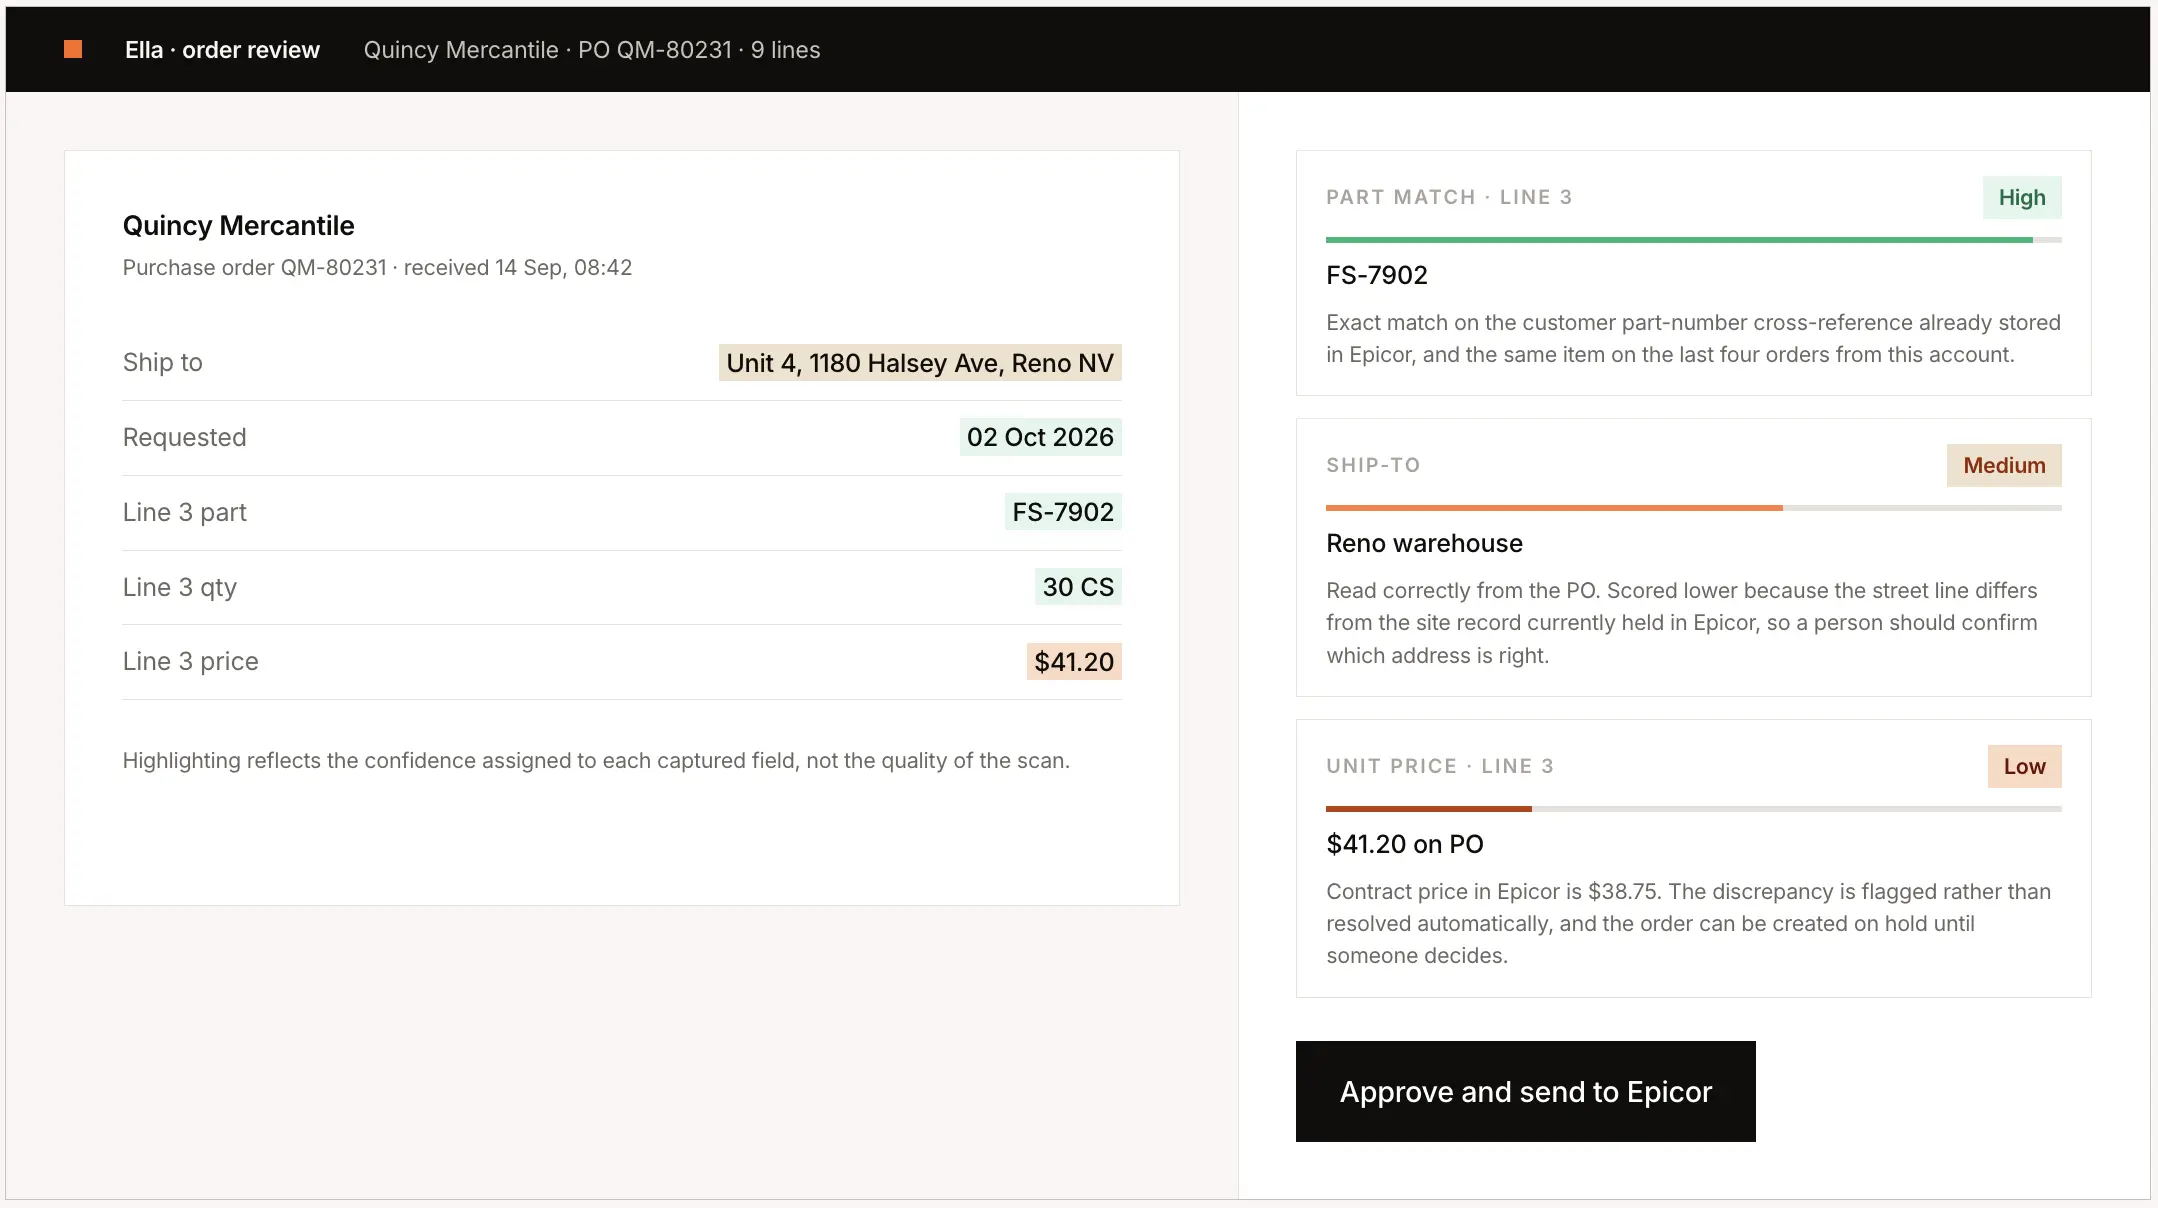This screenshot has width=2158, height=1208.
Task: Click the FS-7902 title in Part Match card
Action: click(x=1377, y=275)
